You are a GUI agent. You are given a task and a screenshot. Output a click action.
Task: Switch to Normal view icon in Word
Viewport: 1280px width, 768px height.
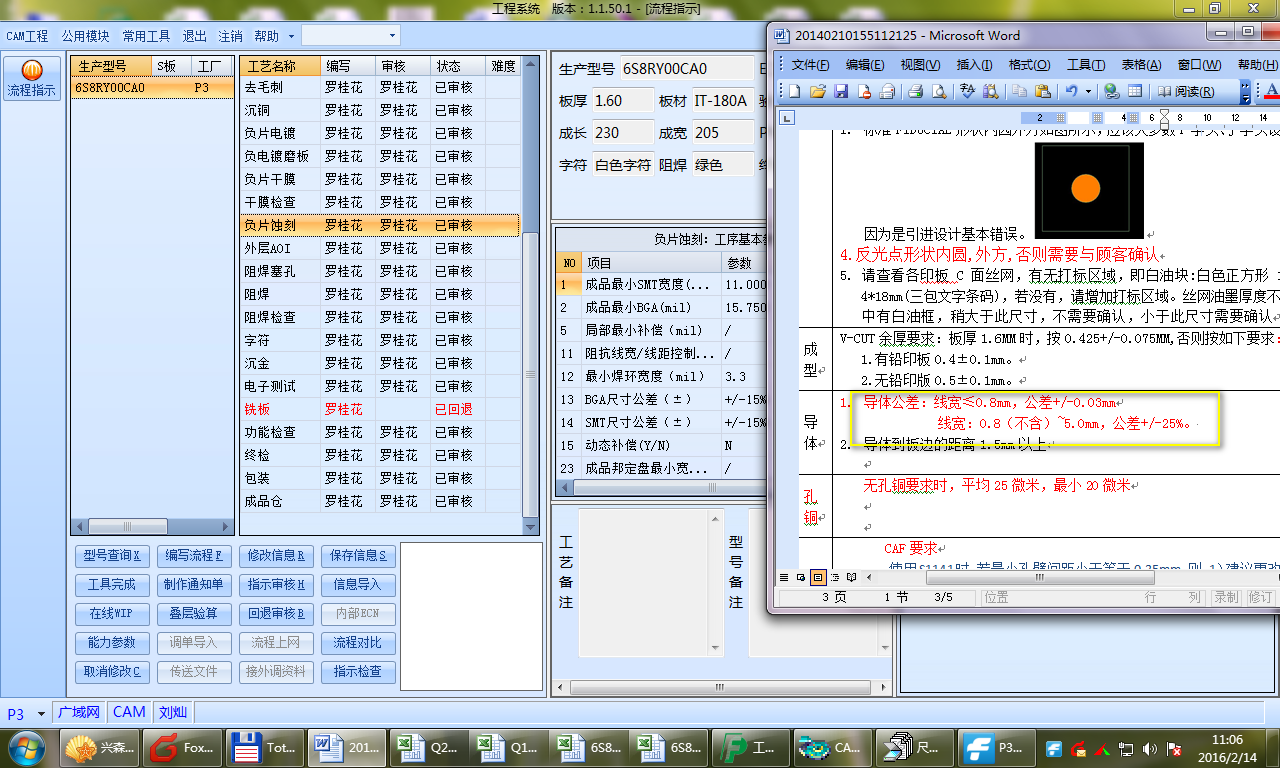click(x=785, y=577)
